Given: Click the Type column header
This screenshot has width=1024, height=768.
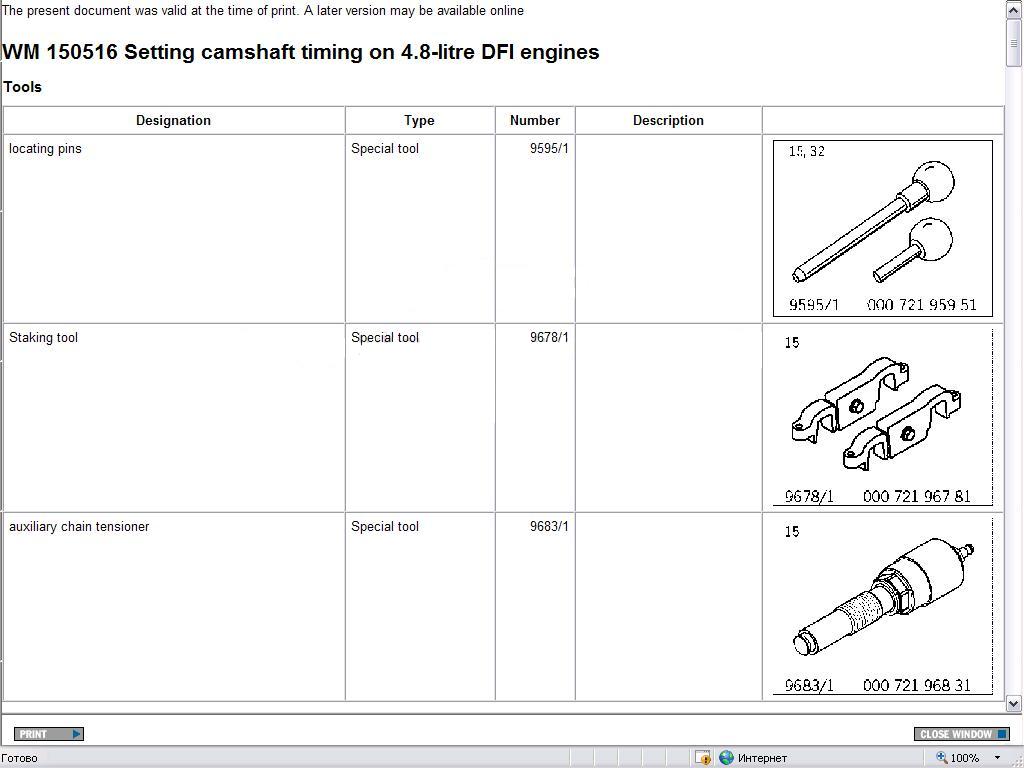Looking at the screenshot, I should click(x=419, y=120).
